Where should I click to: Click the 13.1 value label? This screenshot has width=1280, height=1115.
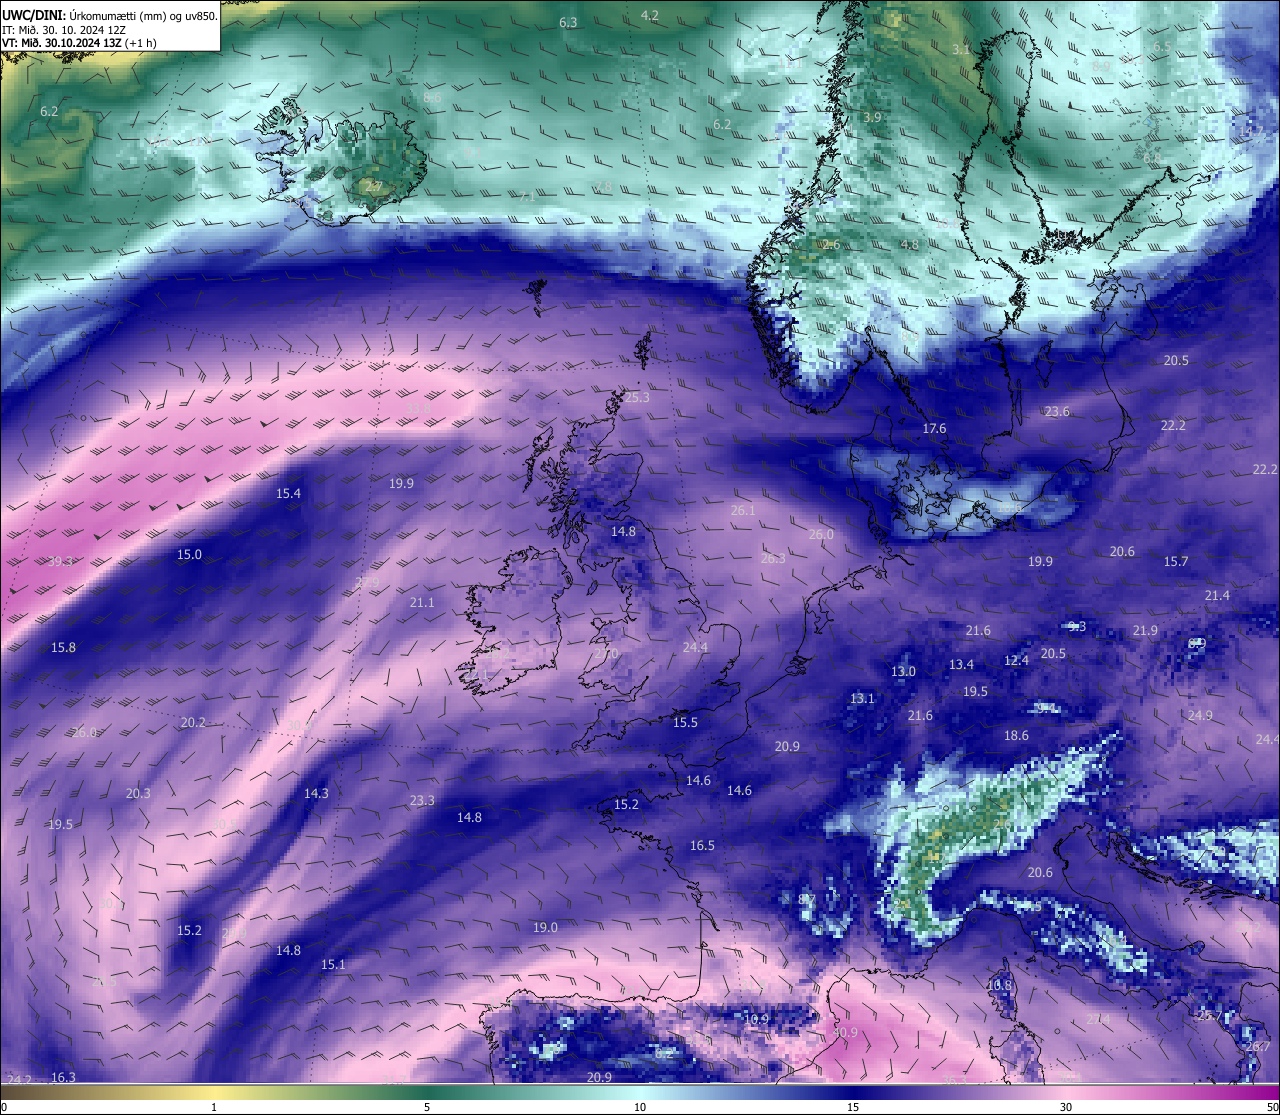pos(862,698)
